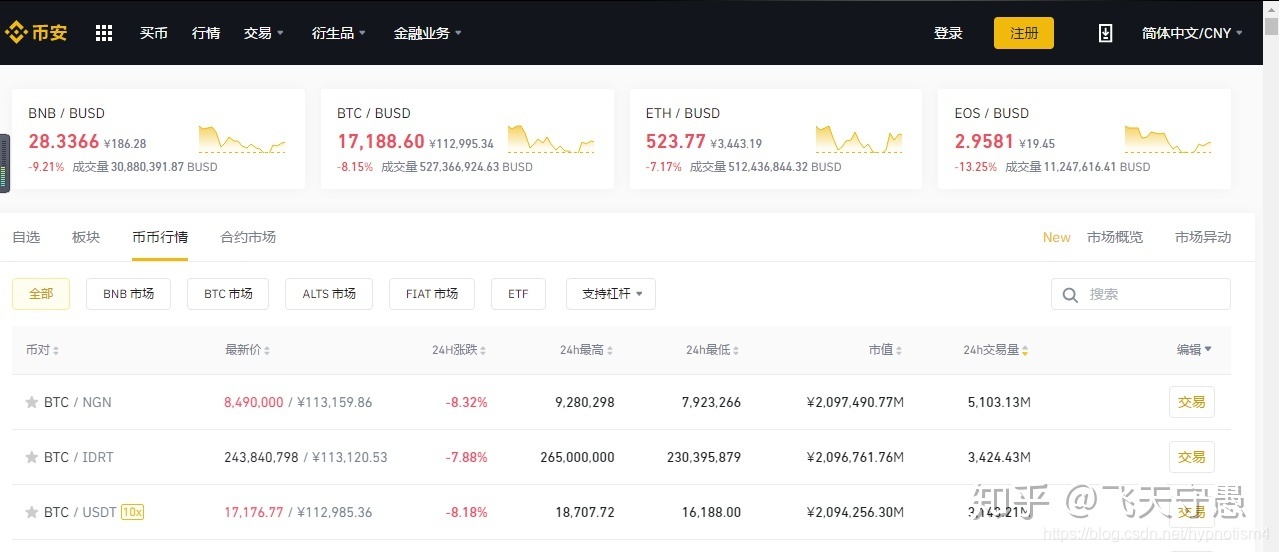This screenshot has width=1279, height=552.
Task: Toggle favorite star for BTC / IDRT
Action: (x=32, y=457)
